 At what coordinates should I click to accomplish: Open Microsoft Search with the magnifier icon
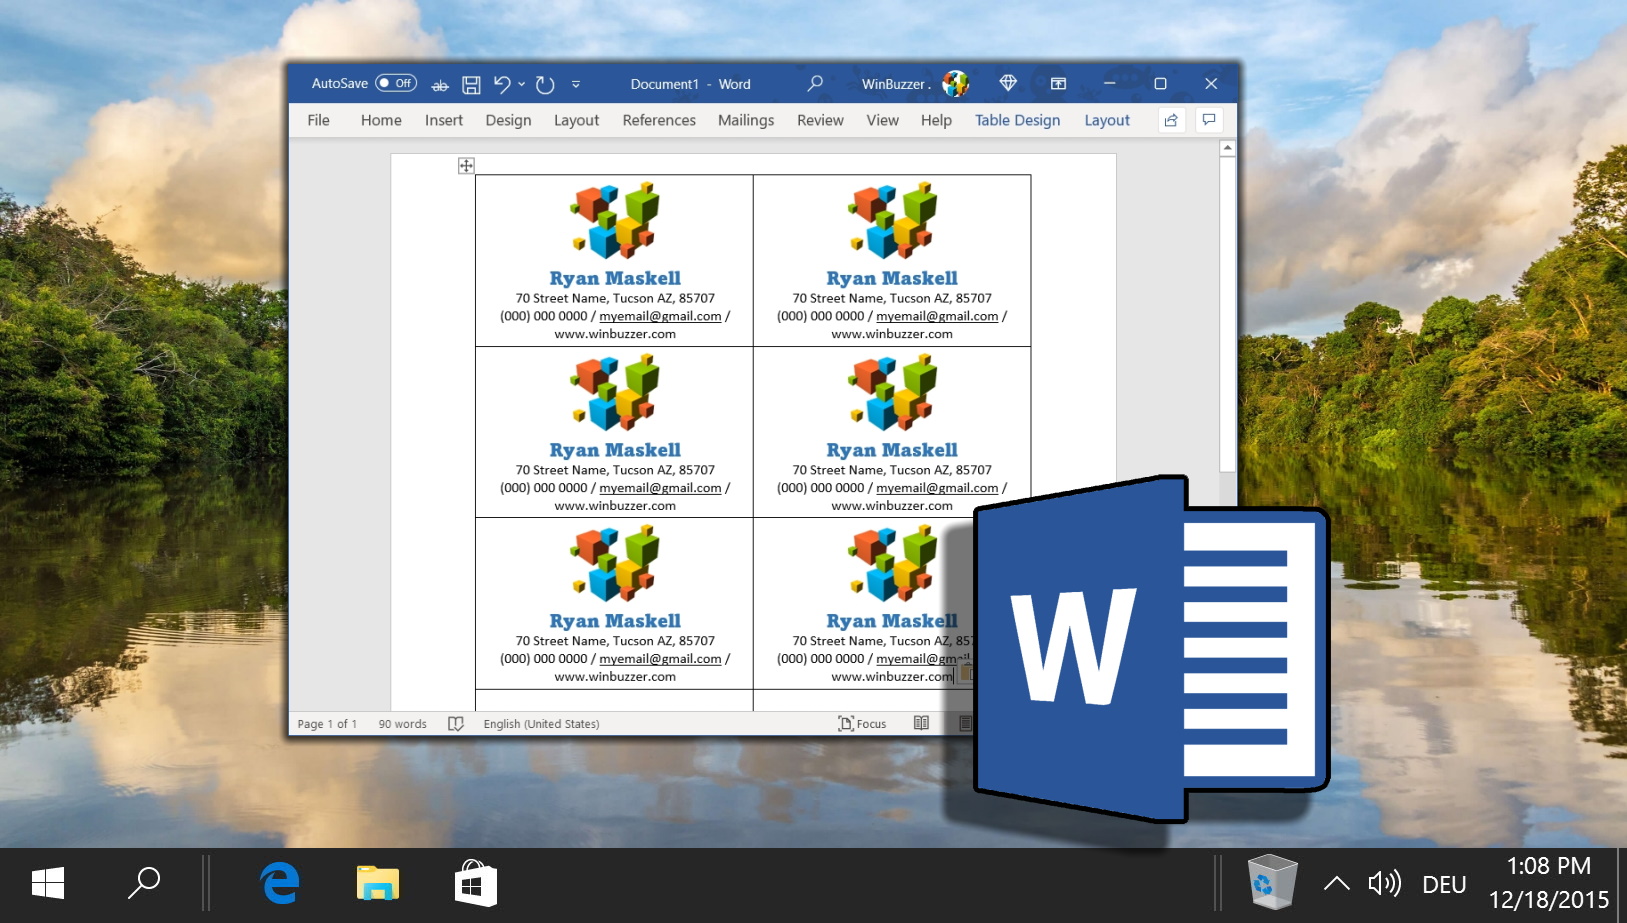(814, 84)
